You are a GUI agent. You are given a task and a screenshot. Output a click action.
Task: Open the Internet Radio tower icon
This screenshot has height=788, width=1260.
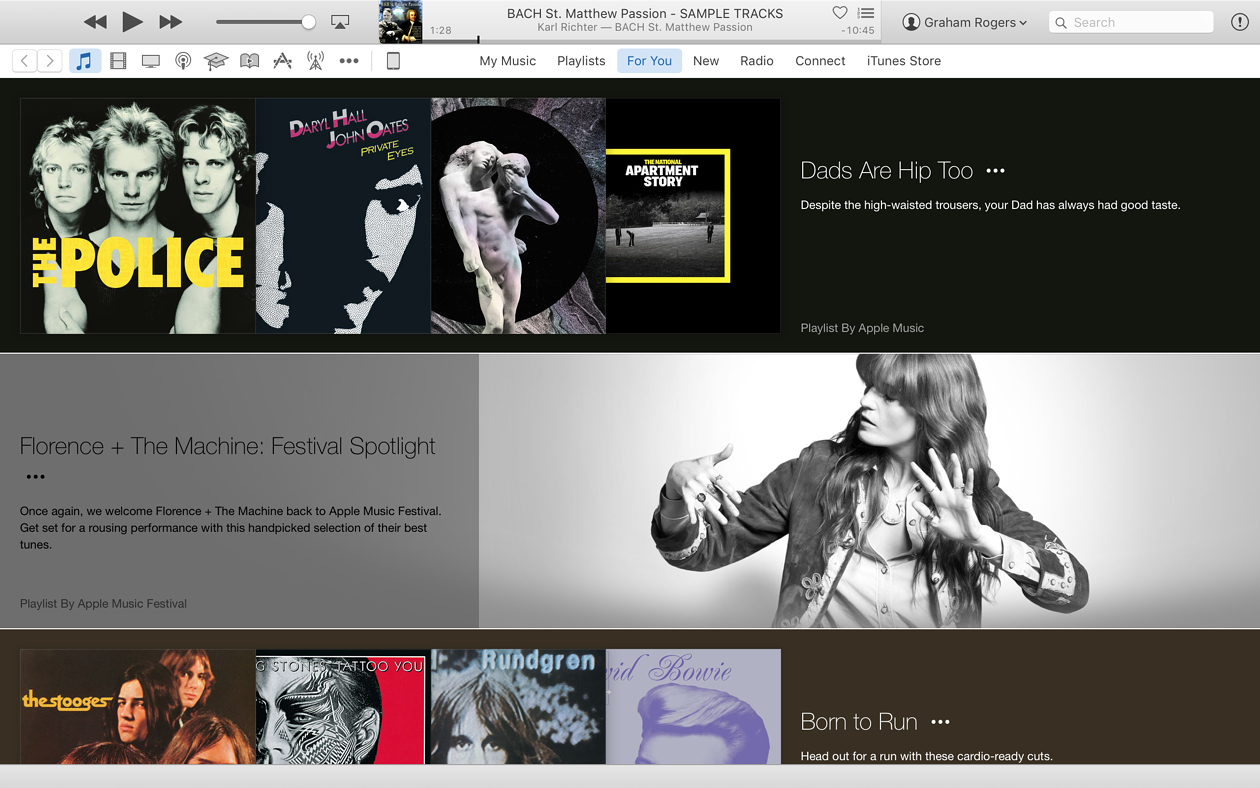tap(315, 61)
